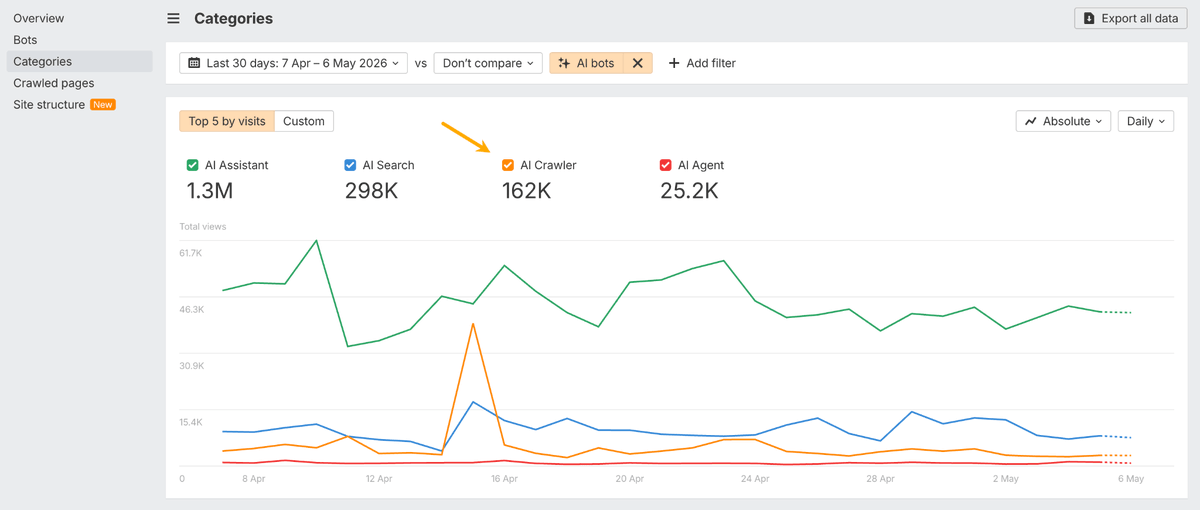This screenshot has width=1200, height=510.
Task: Click the green AI Assistant line's highest peak
Action: click(x=316, y=241)
